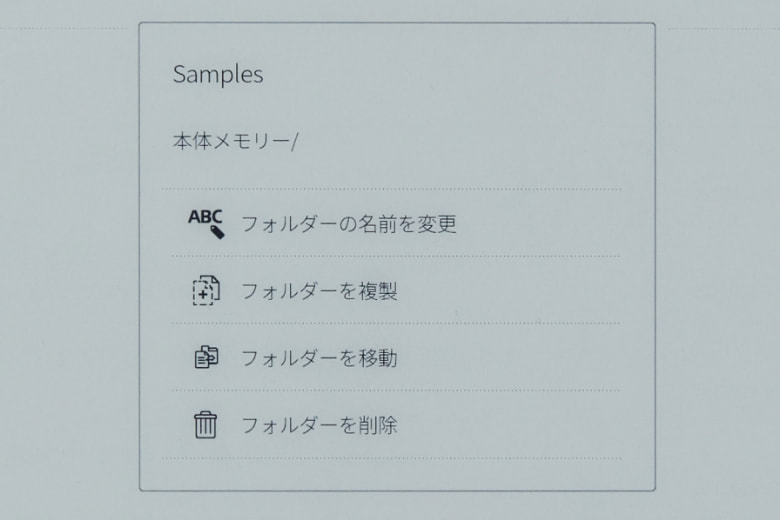Click the 本体メモリー/ path text

(x=235, y=142)
